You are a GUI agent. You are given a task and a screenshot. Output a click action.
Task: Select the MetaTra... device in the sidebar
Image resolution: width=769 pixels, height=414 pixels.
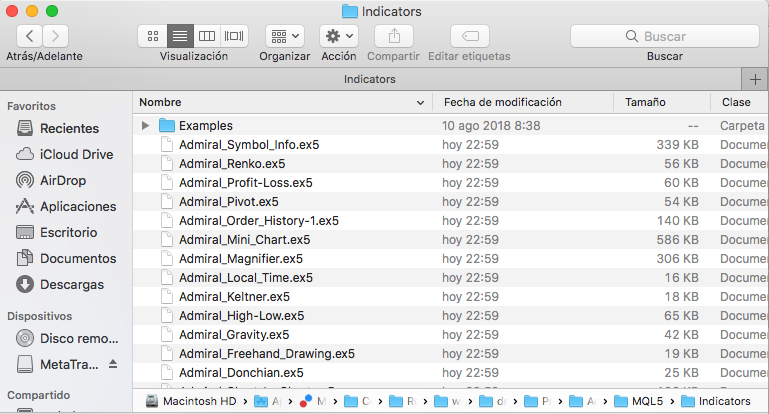pyautogui.click(x=57, y=364)
